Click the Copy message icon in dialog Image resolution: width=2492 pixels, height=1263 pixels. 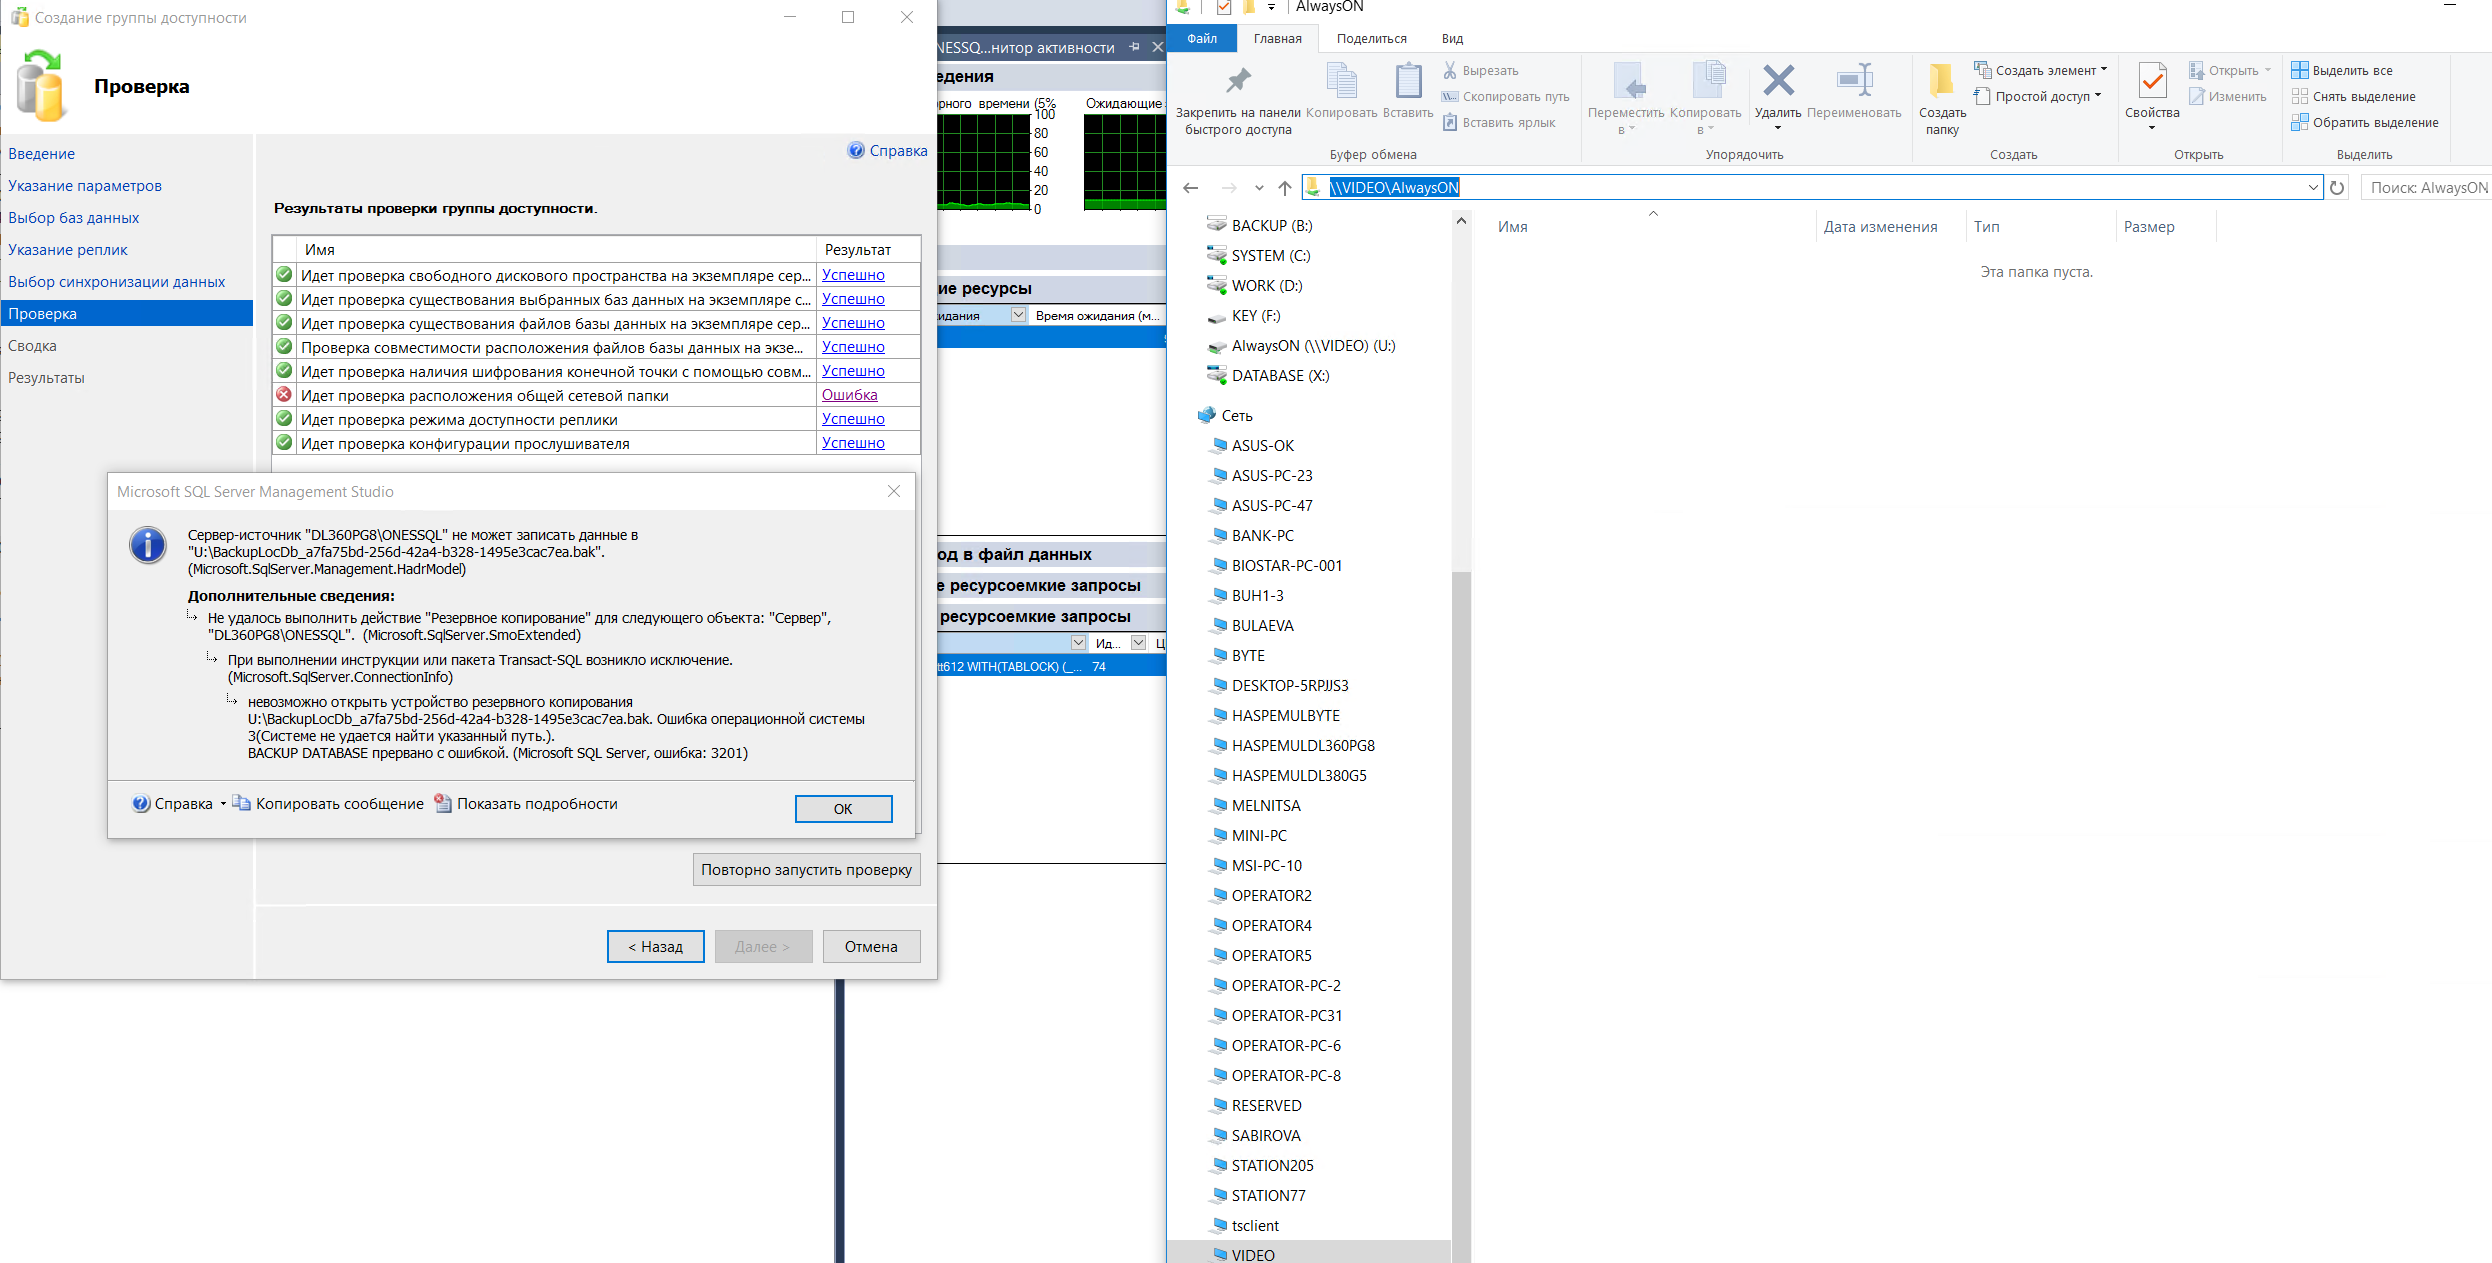[x=242, y=803]
